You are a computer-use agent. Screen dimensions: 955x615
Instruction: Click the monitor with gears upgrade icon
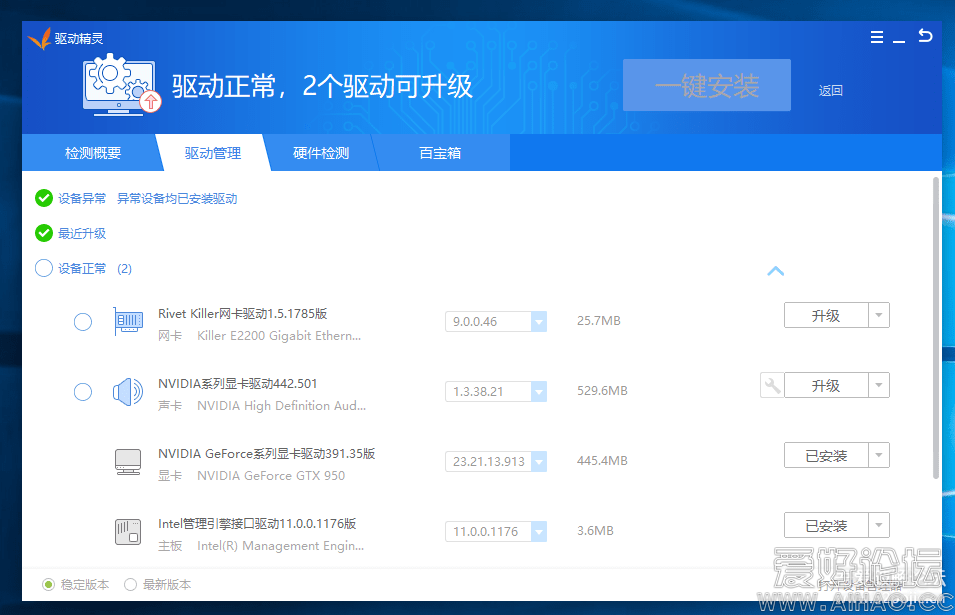click(x=121, y=85)
